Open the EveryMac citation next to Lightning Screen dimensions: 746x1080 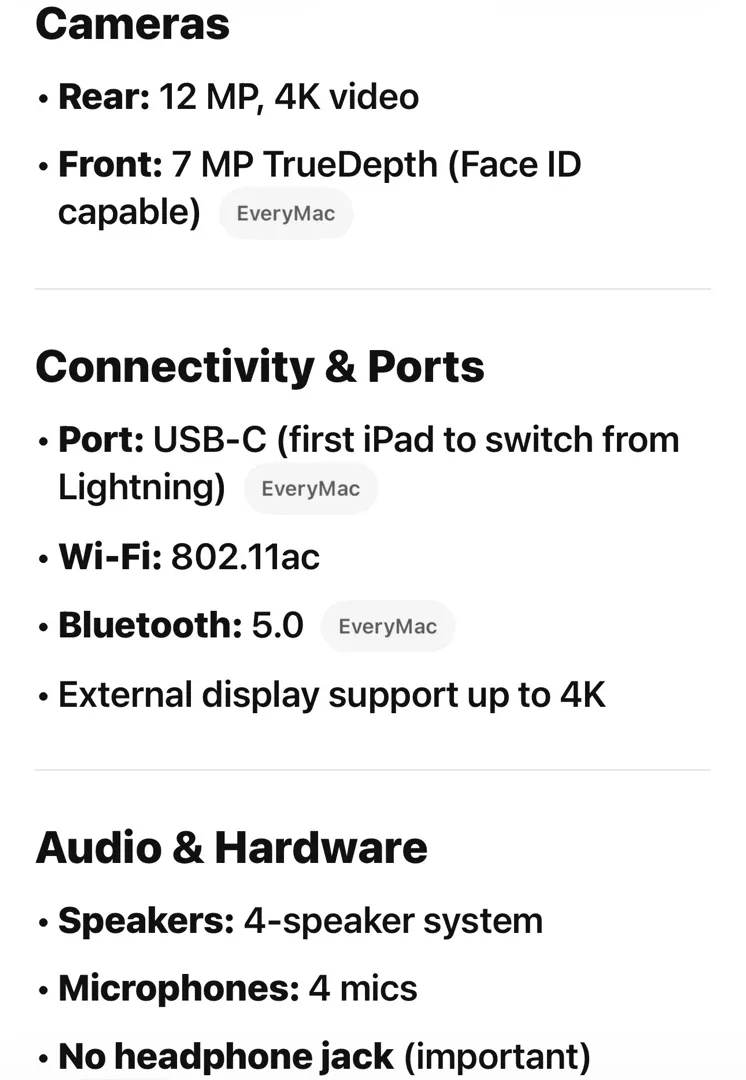click(310, 489)
